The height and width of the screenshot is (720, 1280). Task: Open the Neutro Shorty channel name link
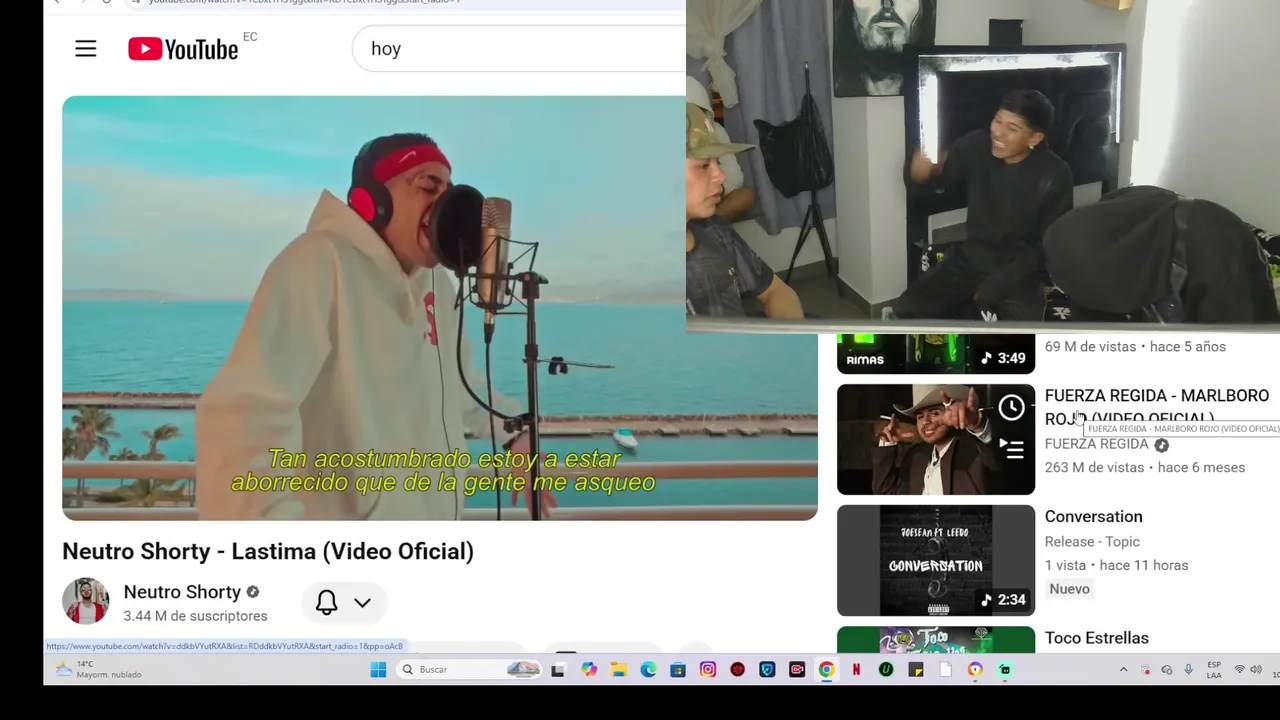(x=182, y=592)
